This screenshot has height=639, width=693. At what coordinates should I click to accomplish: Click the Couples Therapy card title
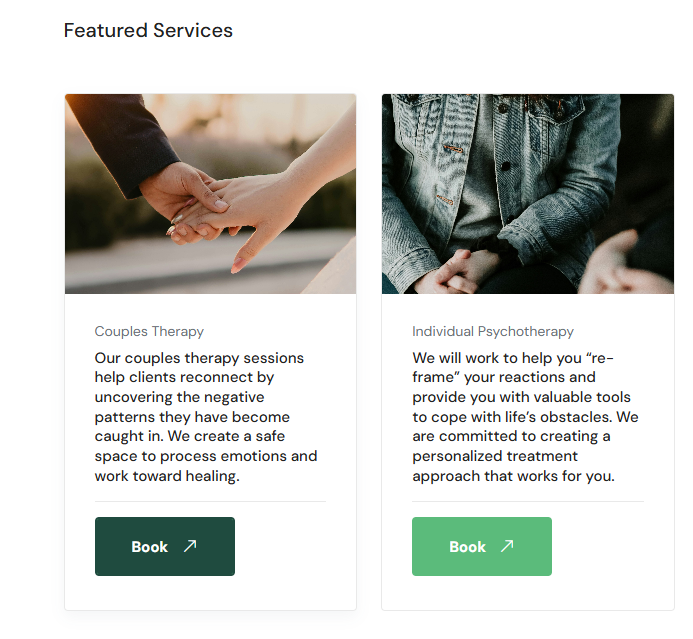pos(149,331)
